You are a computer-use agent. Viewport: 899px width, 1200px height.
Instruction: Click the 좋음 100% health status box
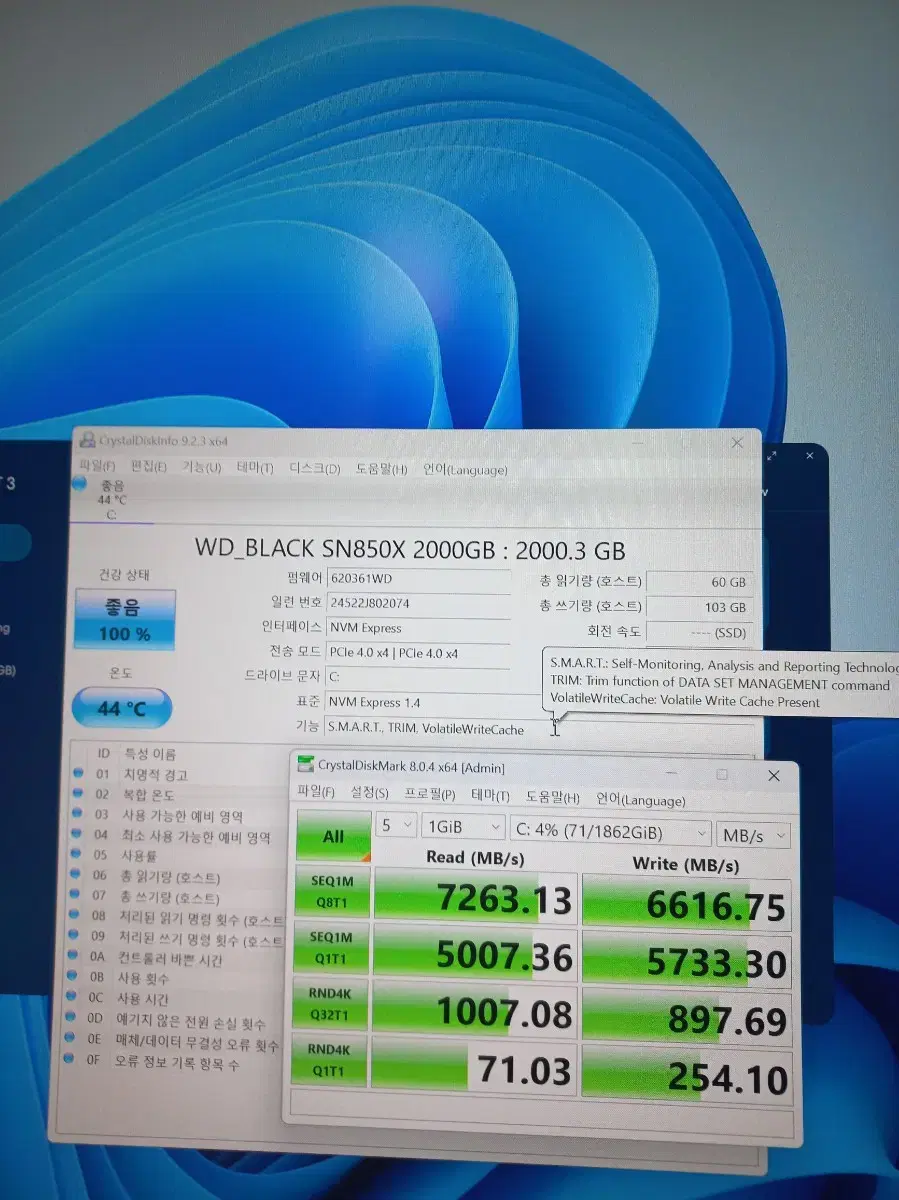click(125, 620)
